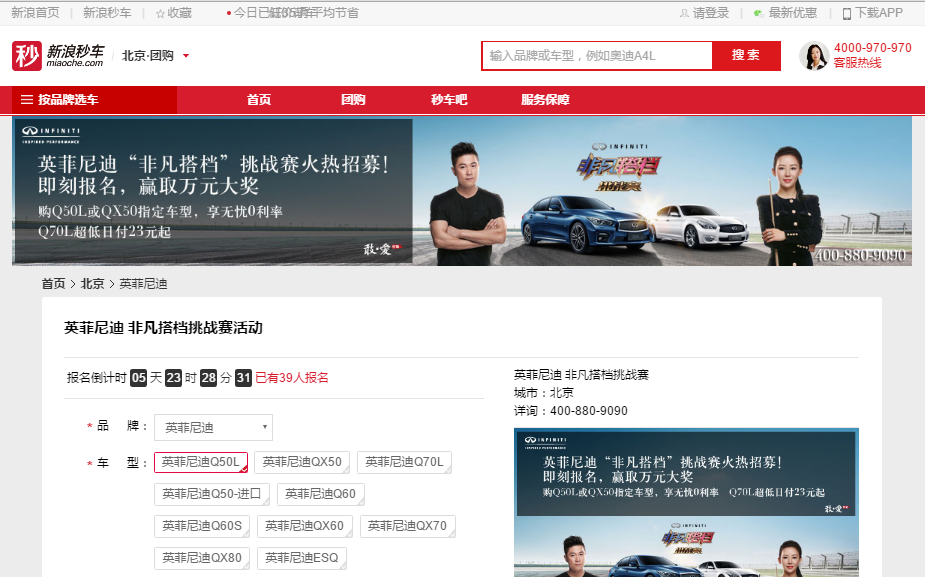Open the 品牌 英菲尼迪 dropdown
The image size is (925, 577).
point(214,427)
